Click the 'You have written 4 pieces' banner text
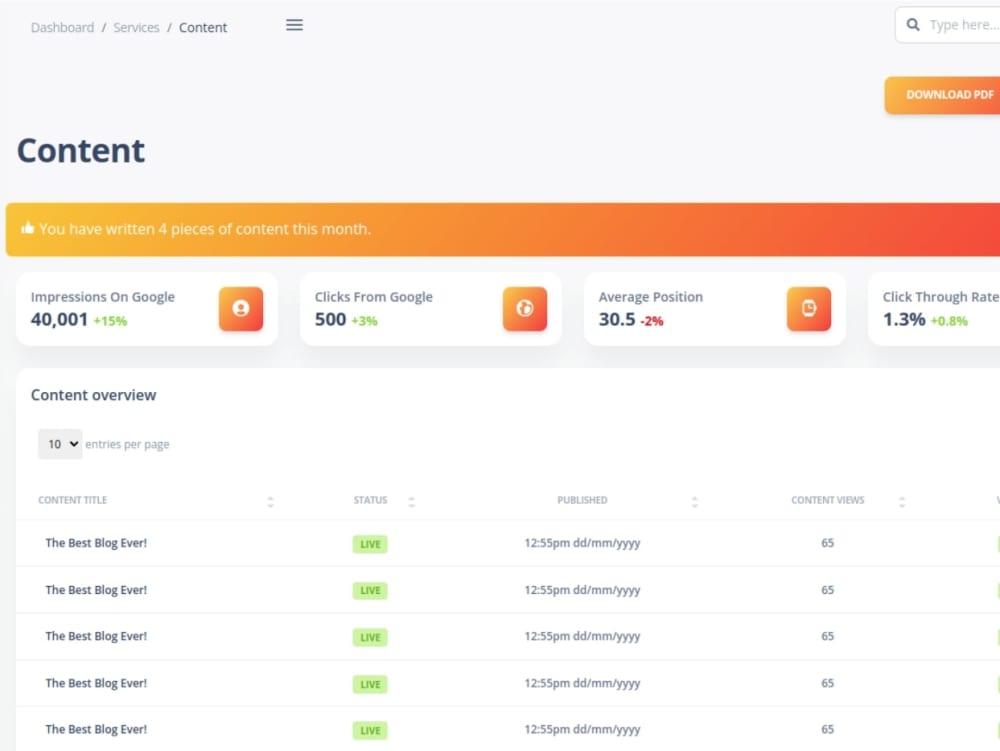1000x751 pixels. coord(205,229)
